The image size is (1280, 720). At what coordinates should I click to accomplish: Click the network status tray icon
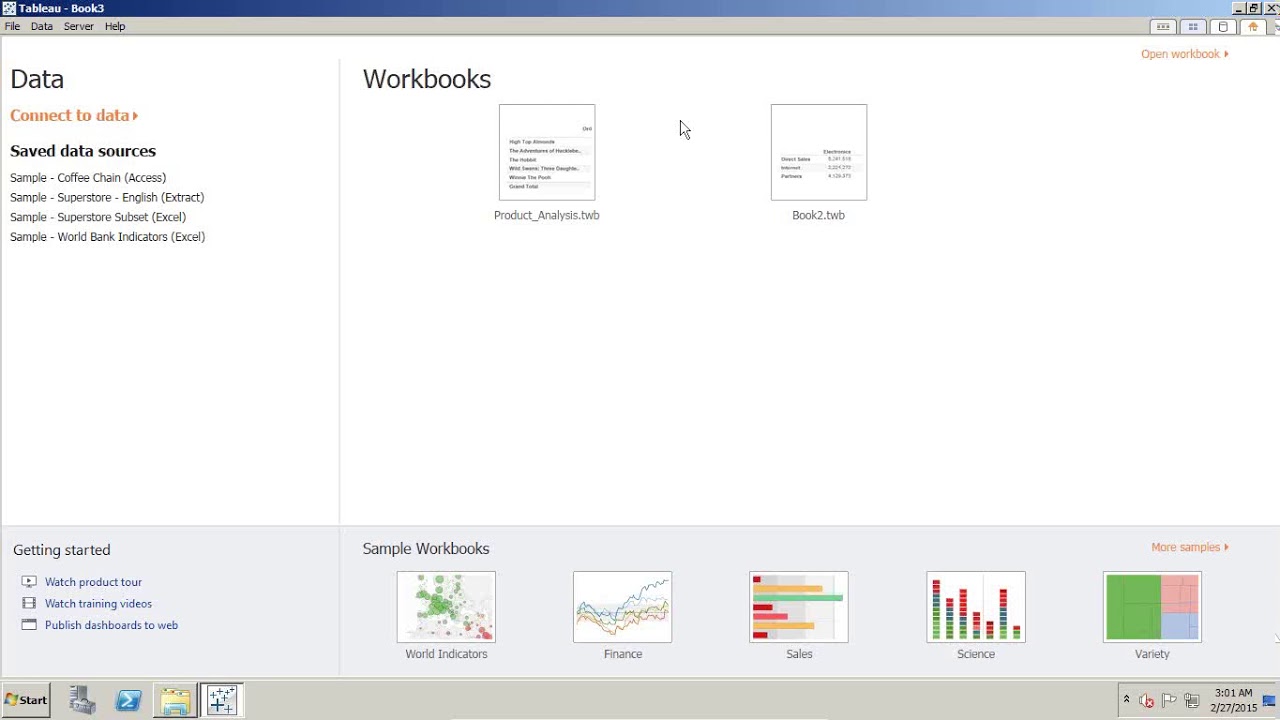pyautogui.click(x=1192, y=700)
